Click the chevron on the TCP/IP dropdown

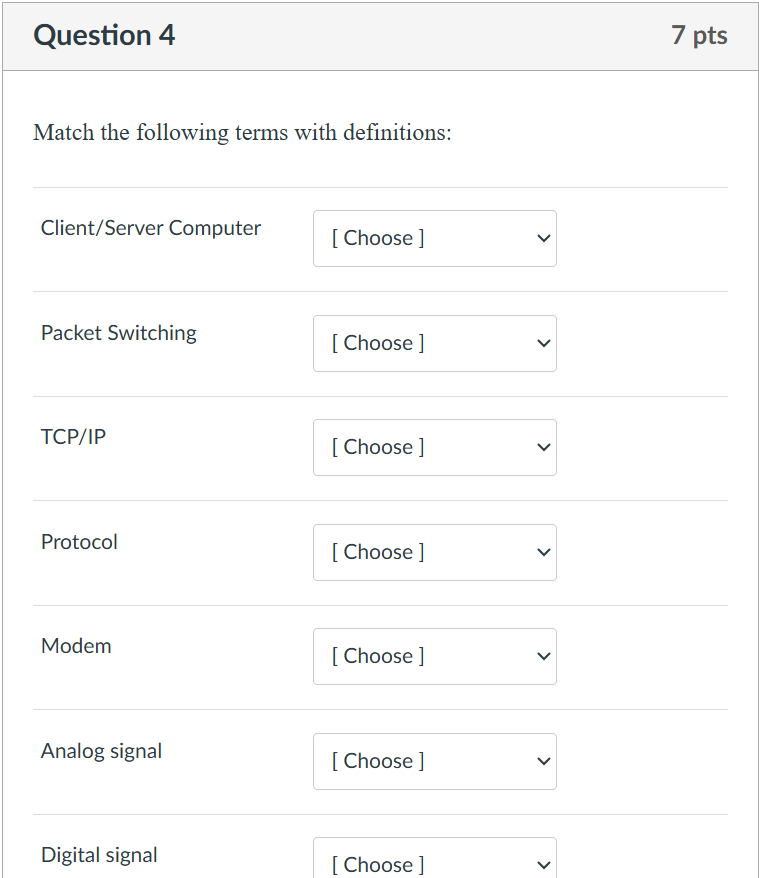click(541, 447)
